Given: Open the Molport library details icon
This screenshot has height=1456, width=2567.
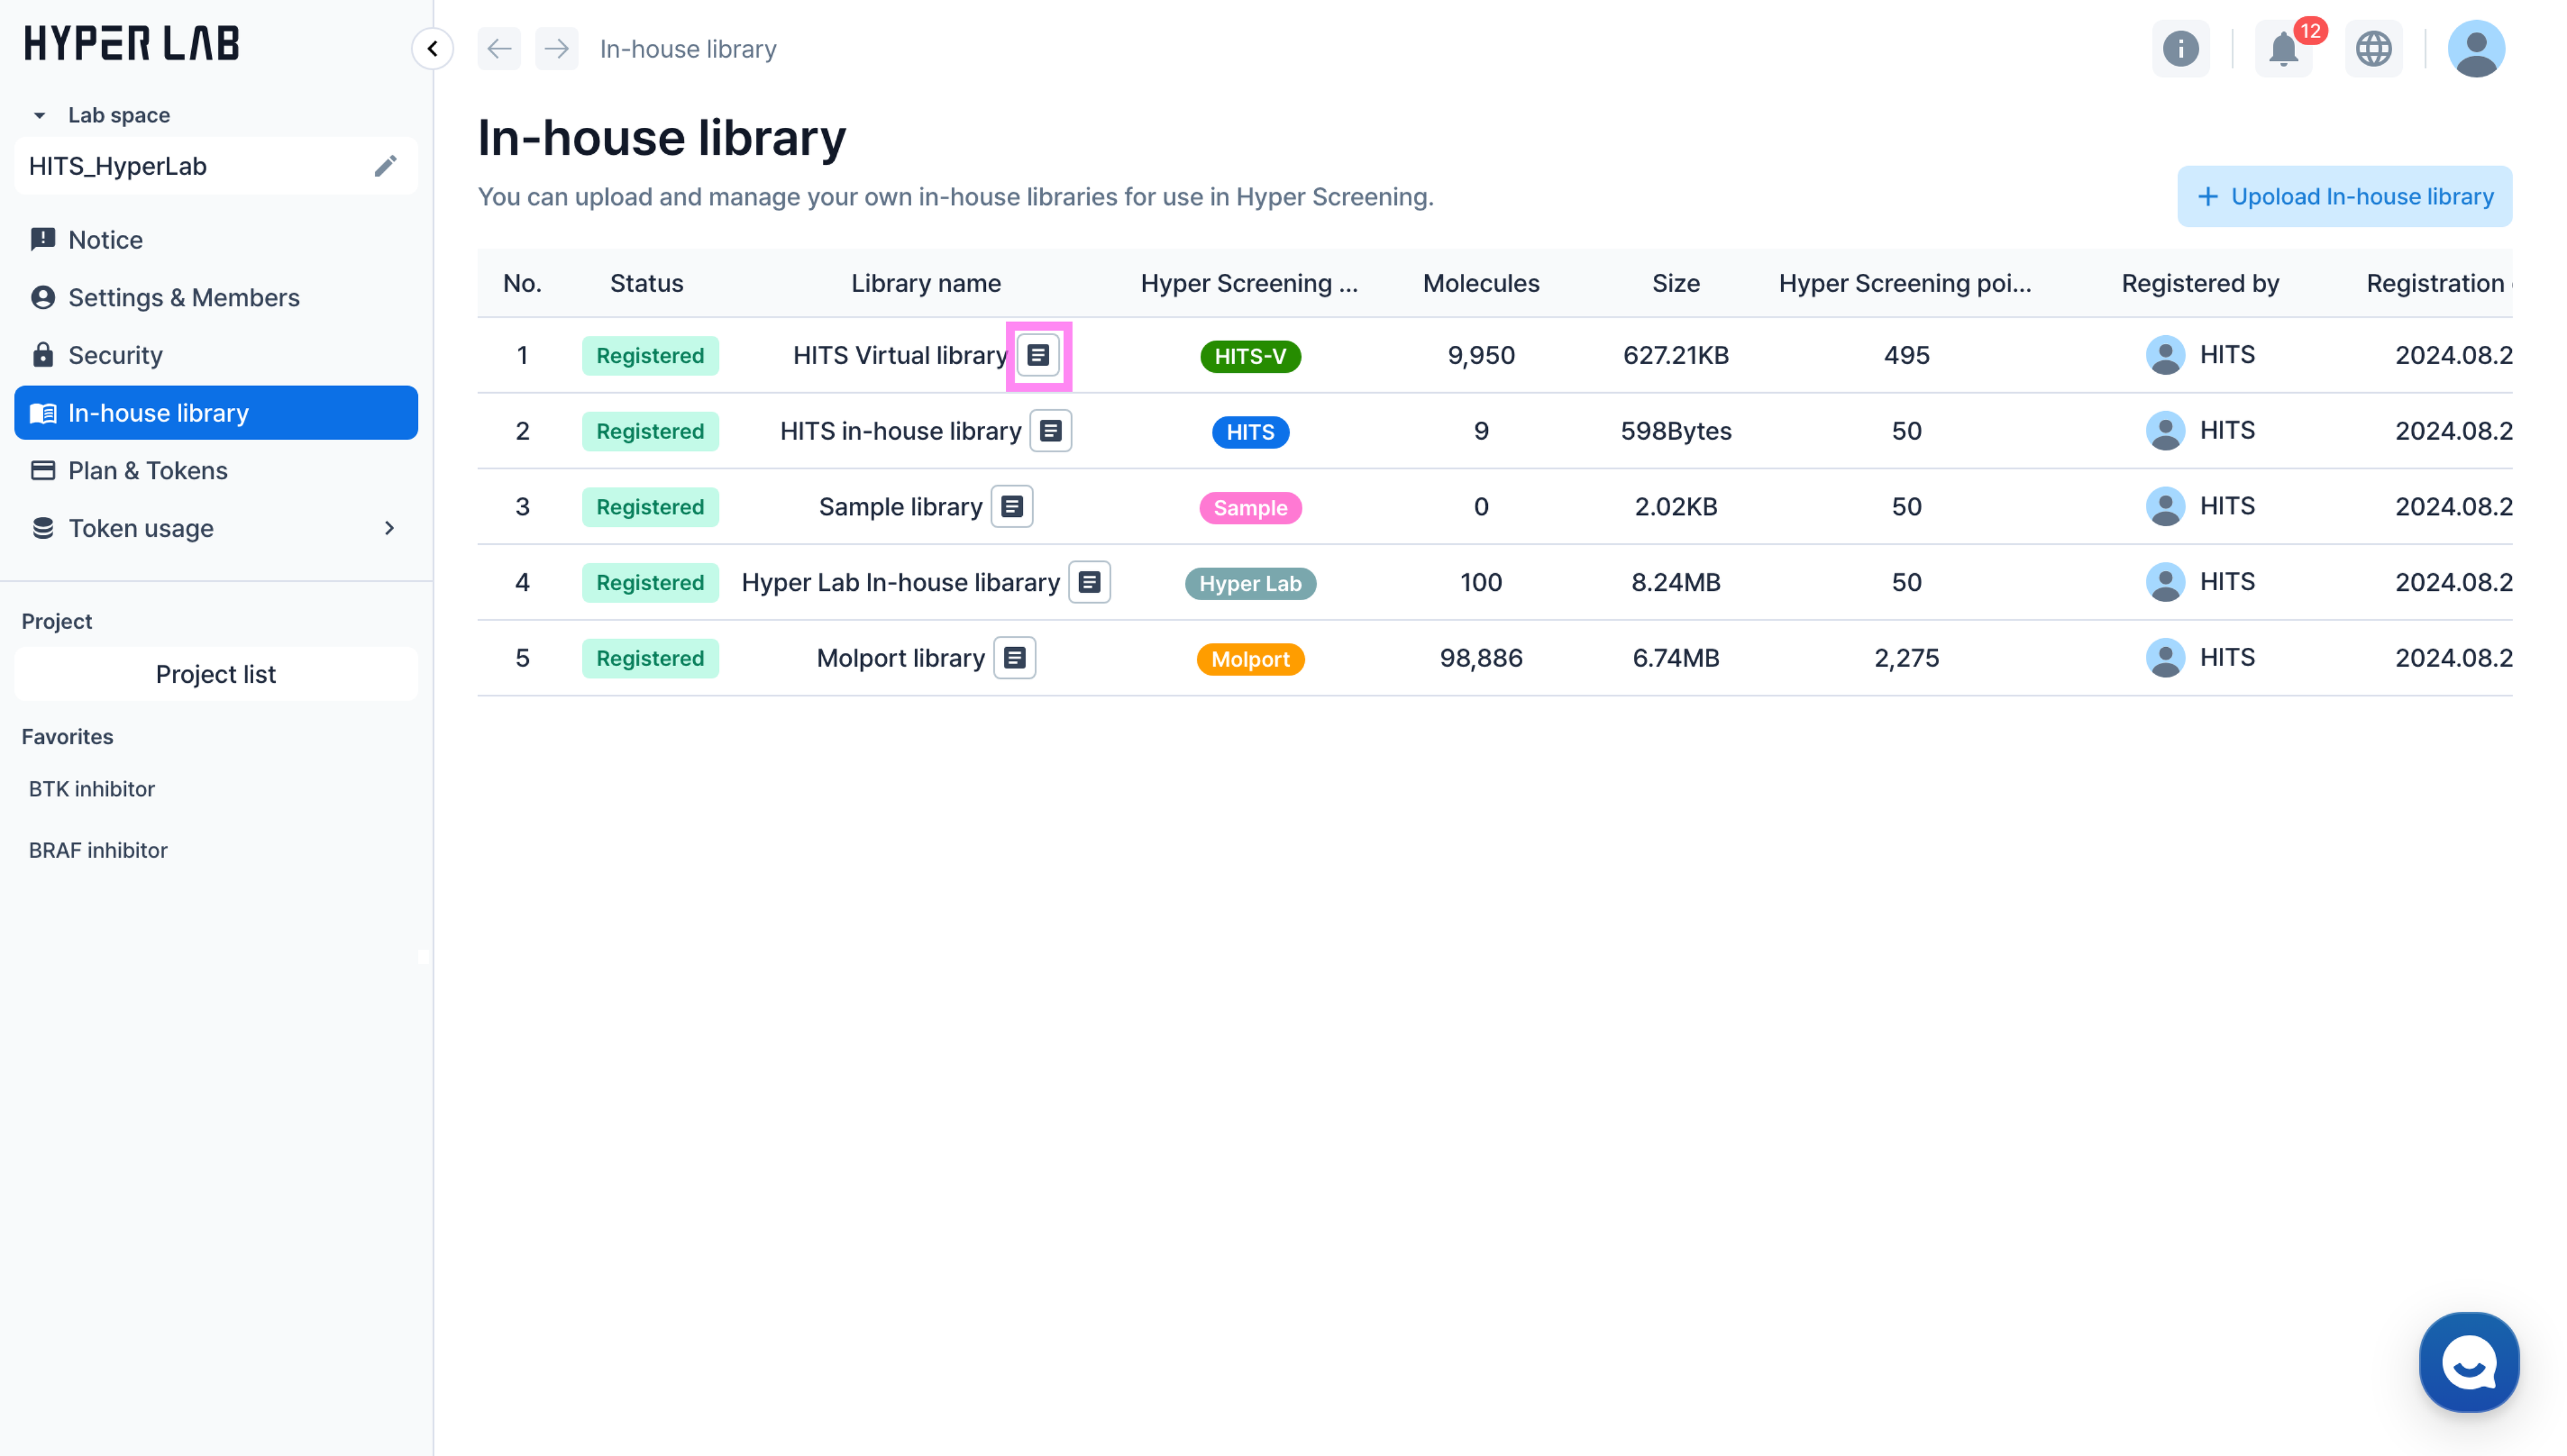Looking at the screenshot, I should point(1014,658).
